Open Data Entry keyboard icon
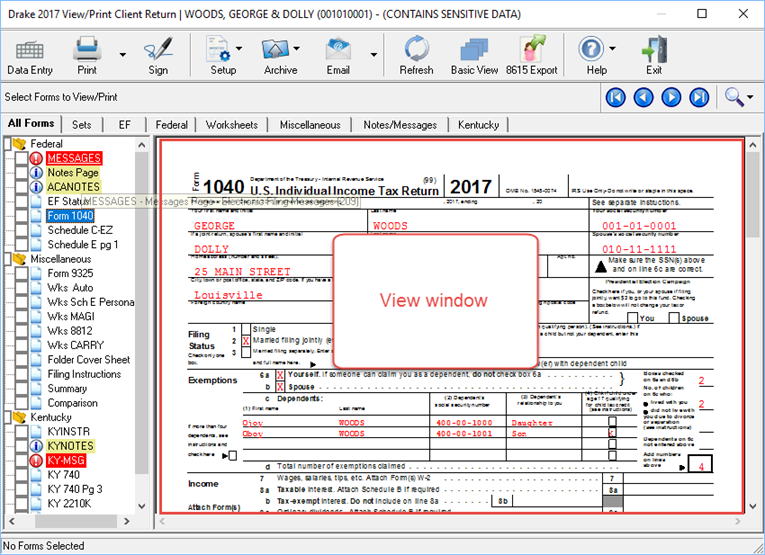 30,49
